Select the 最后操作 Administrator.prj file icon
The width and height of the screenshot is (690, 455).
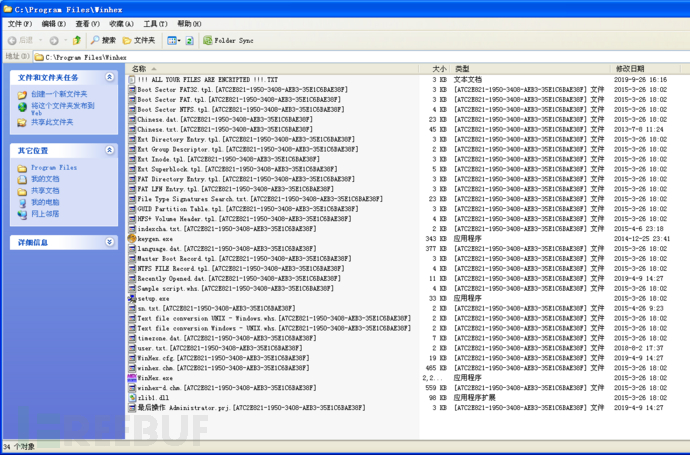132,408
